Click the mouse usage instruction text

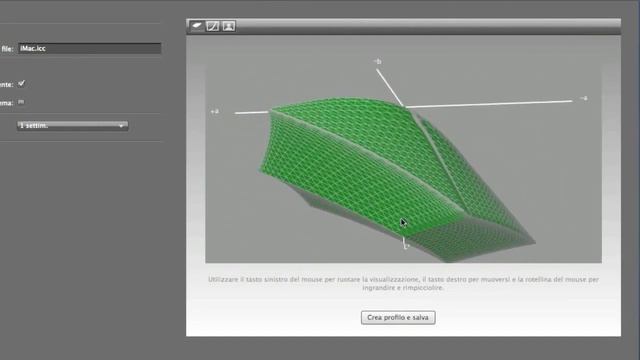pos(403,284)
